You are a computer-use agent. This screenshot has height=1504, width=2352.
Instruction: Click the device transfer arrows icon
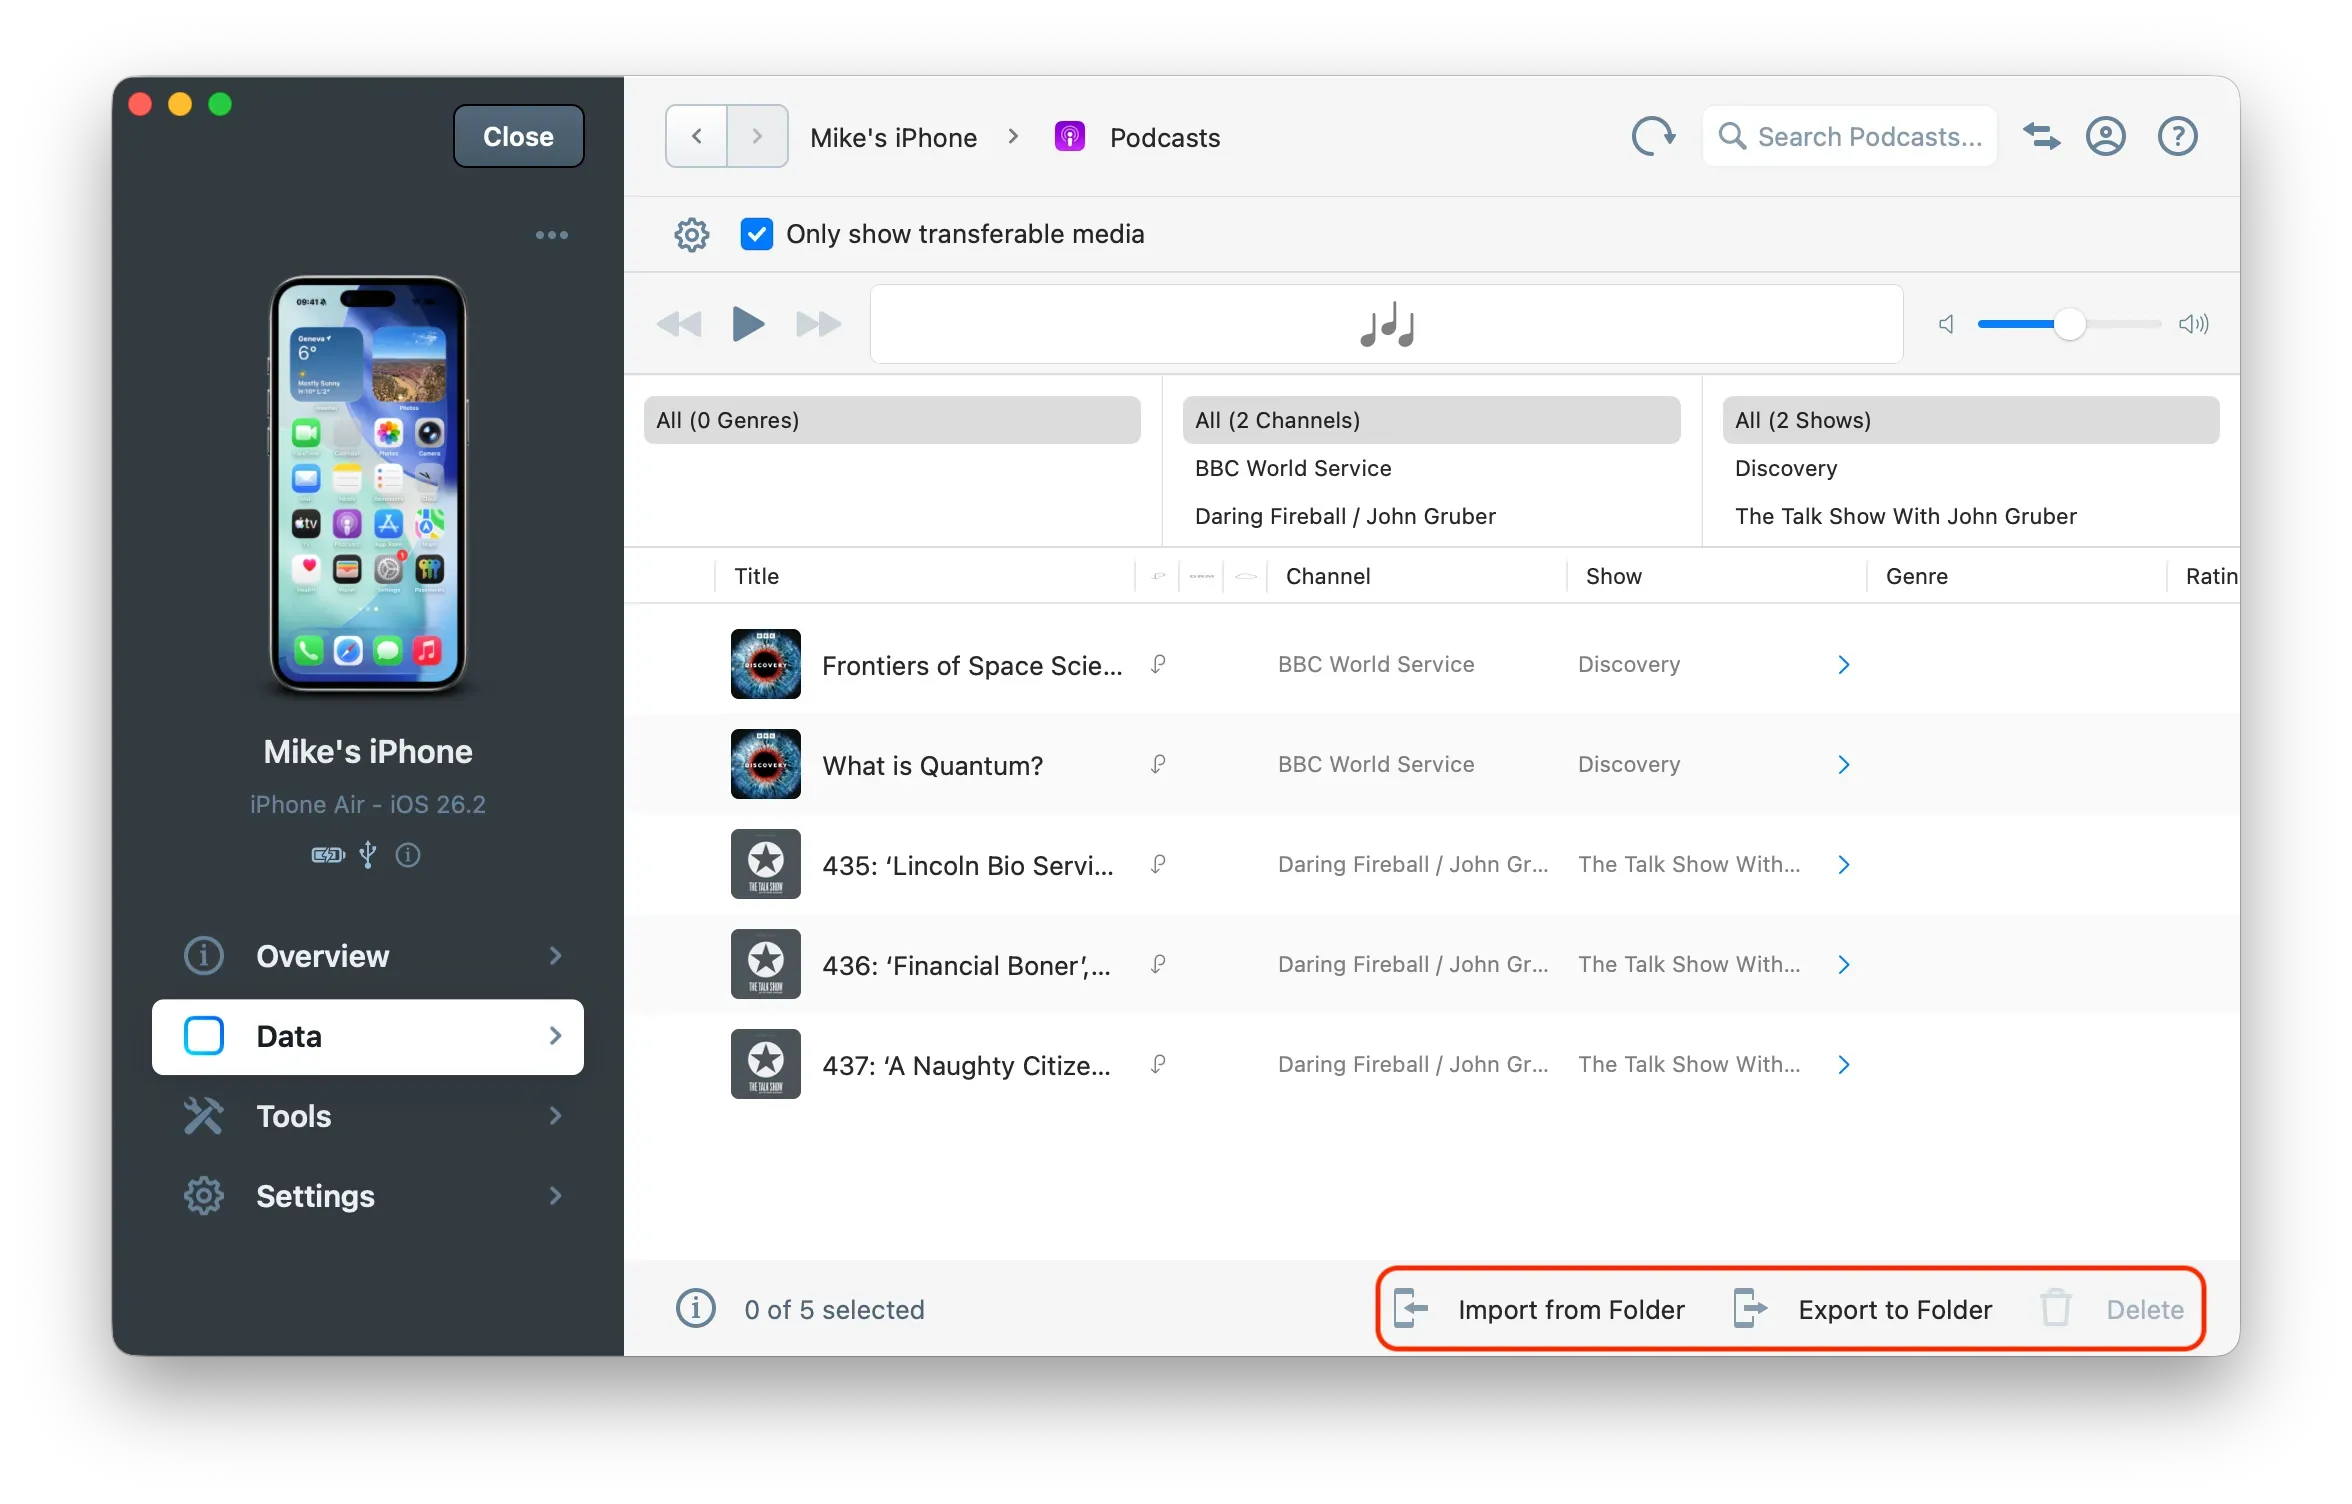point(2041,136)
